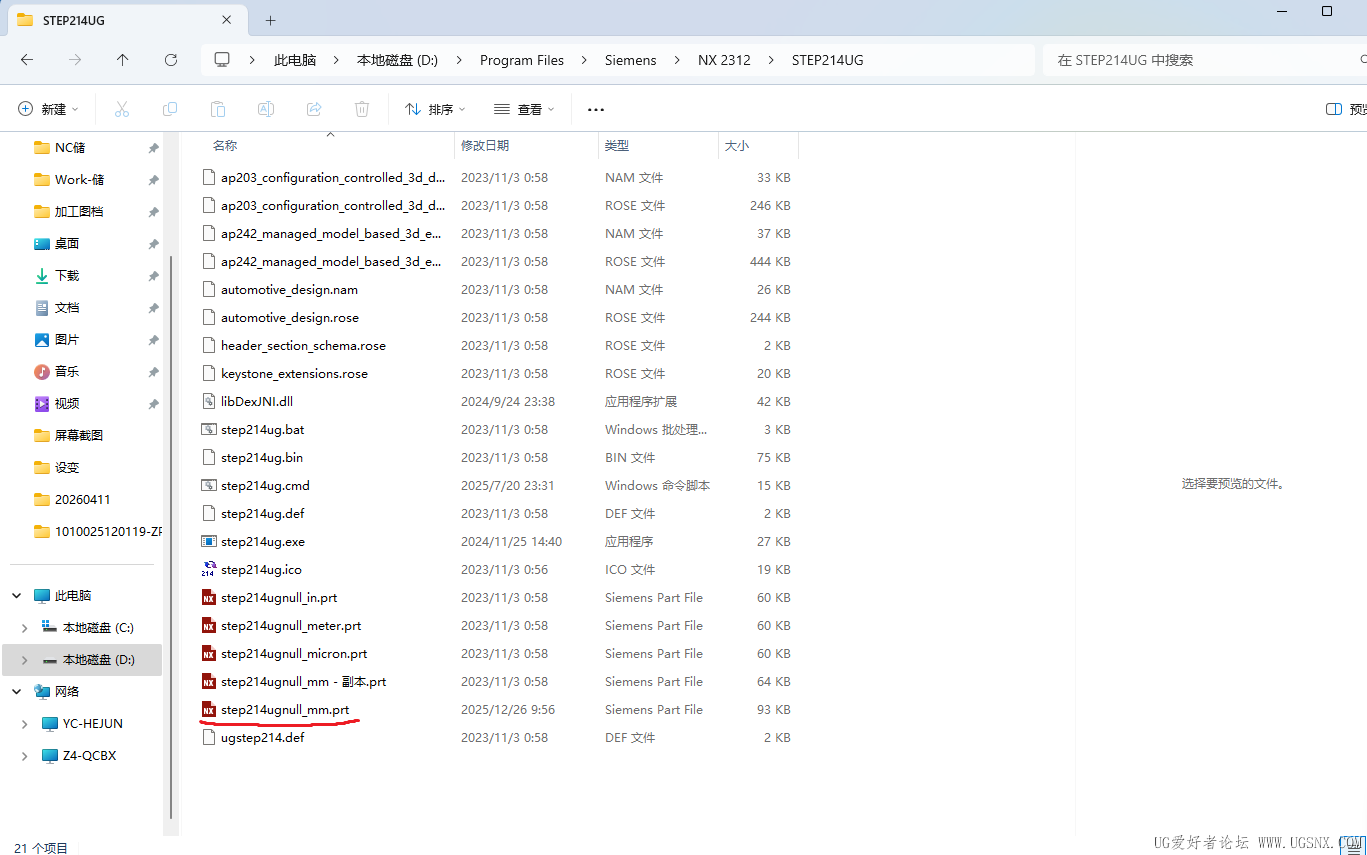Open the 新建 (New) dropdown
This screenshot has height=855, width=1367.
pyautogui.click(x=48, y=109)
